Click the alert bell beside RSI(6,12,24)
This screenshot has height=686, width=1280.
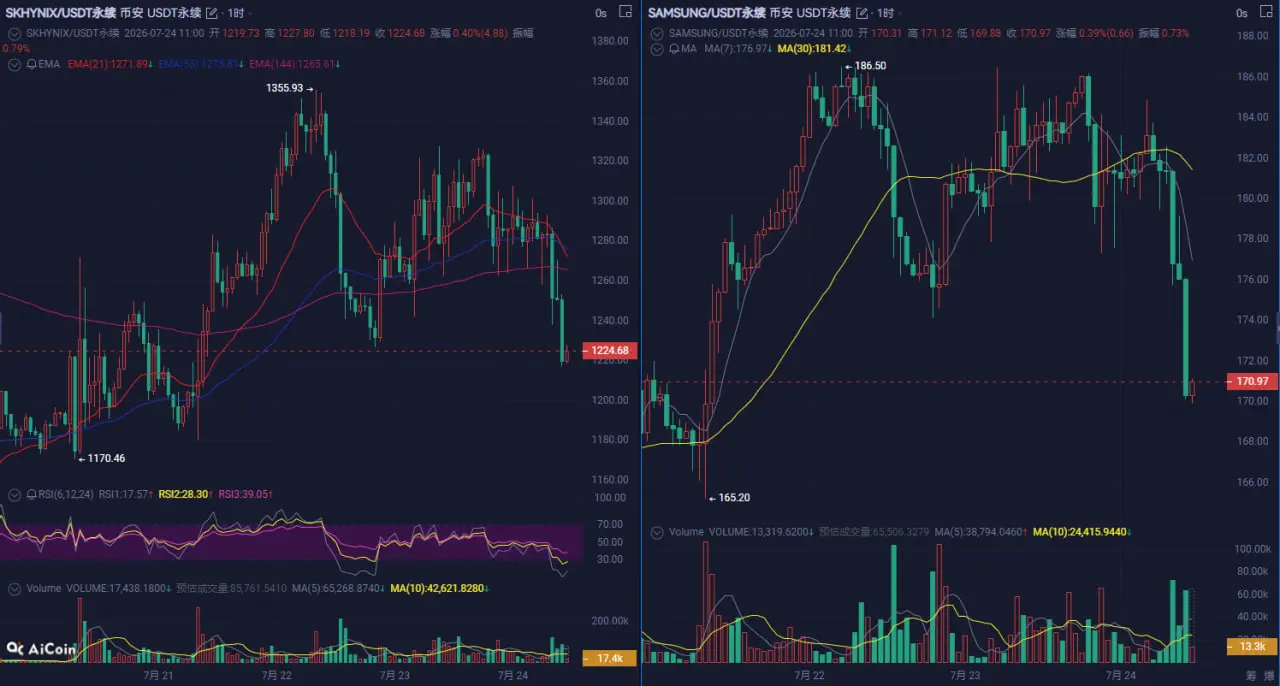pos(31,494)
